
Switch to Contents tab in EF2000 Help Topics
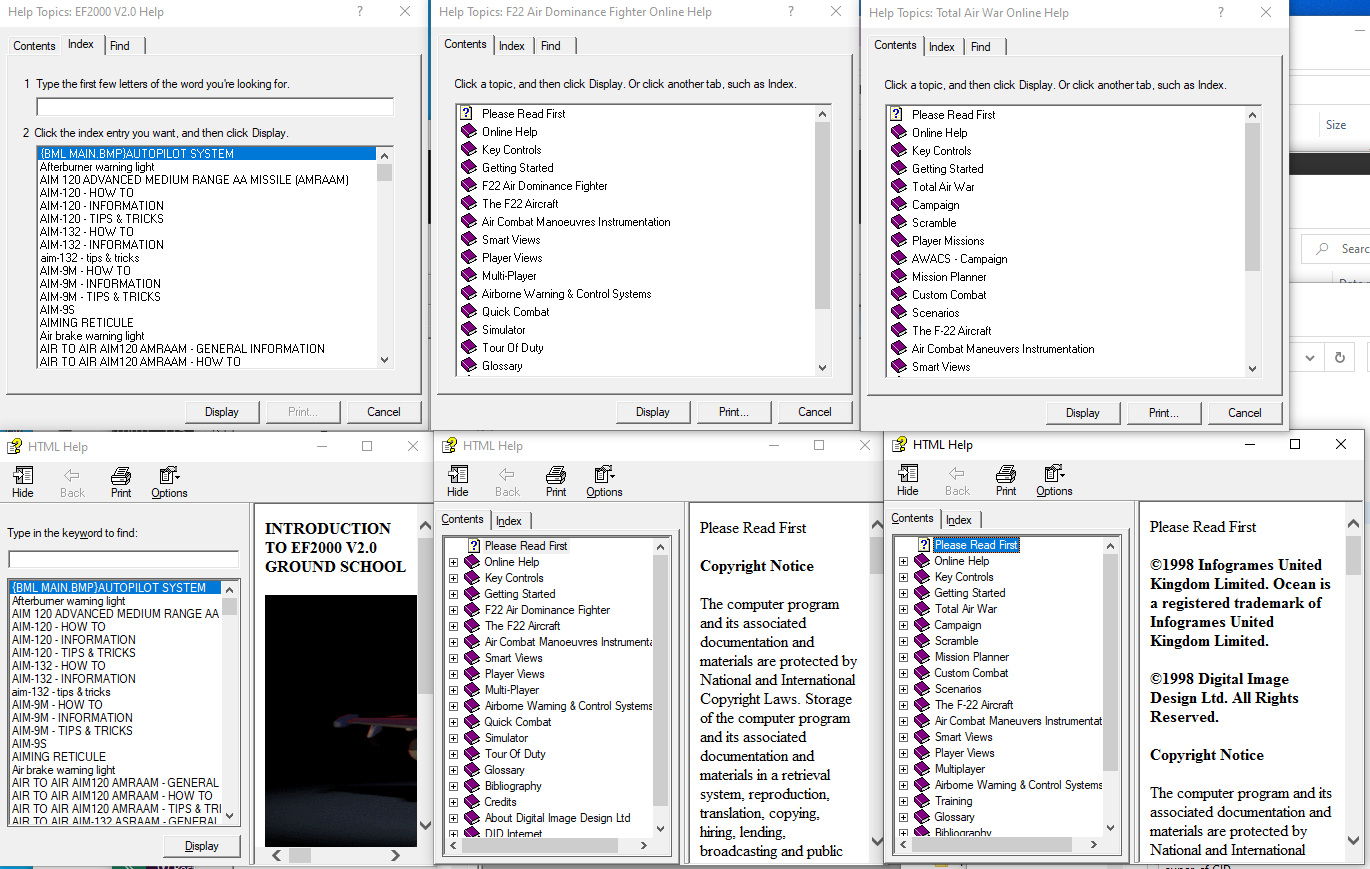pyautogui.click(x=34, y=46)
